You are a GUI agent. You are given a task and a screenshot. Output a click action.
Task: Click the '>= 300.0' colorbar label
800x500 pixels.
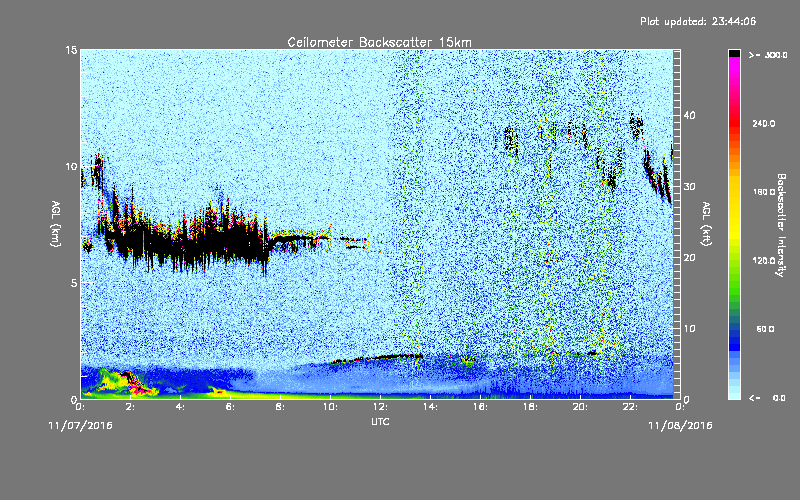click(768, 55)
